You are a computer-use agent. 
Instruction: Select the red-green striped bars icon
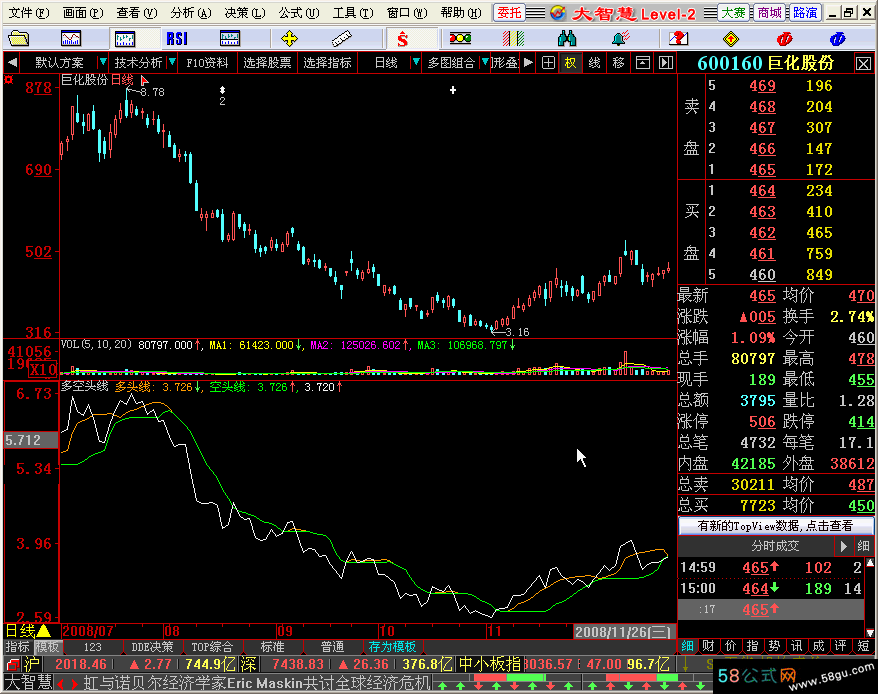[513, 39]
